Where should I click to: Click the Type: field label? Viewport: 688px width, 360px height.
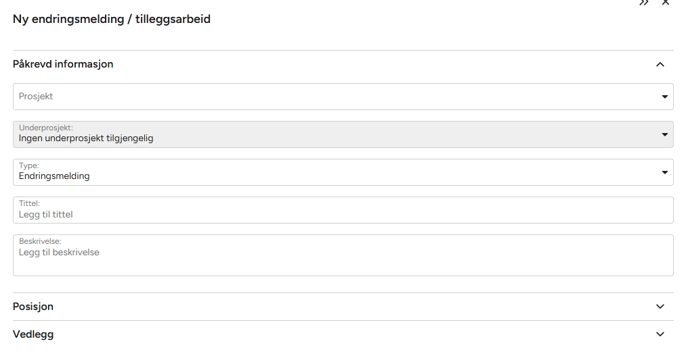pos(29,166)
